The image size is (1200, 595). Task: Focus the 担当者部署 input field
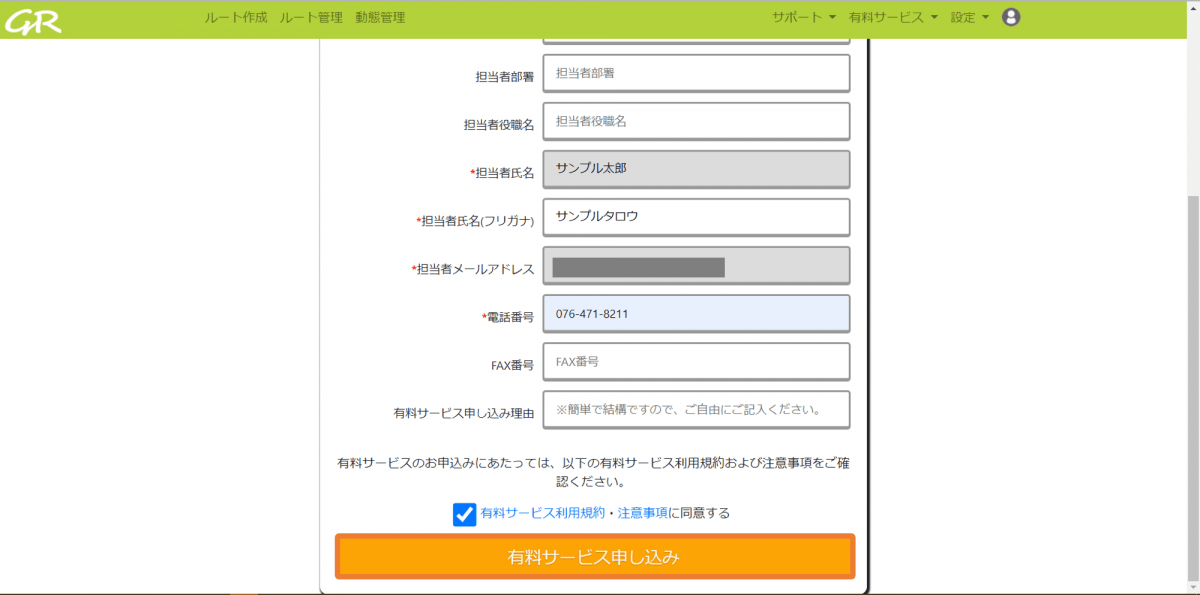[696, 73]
